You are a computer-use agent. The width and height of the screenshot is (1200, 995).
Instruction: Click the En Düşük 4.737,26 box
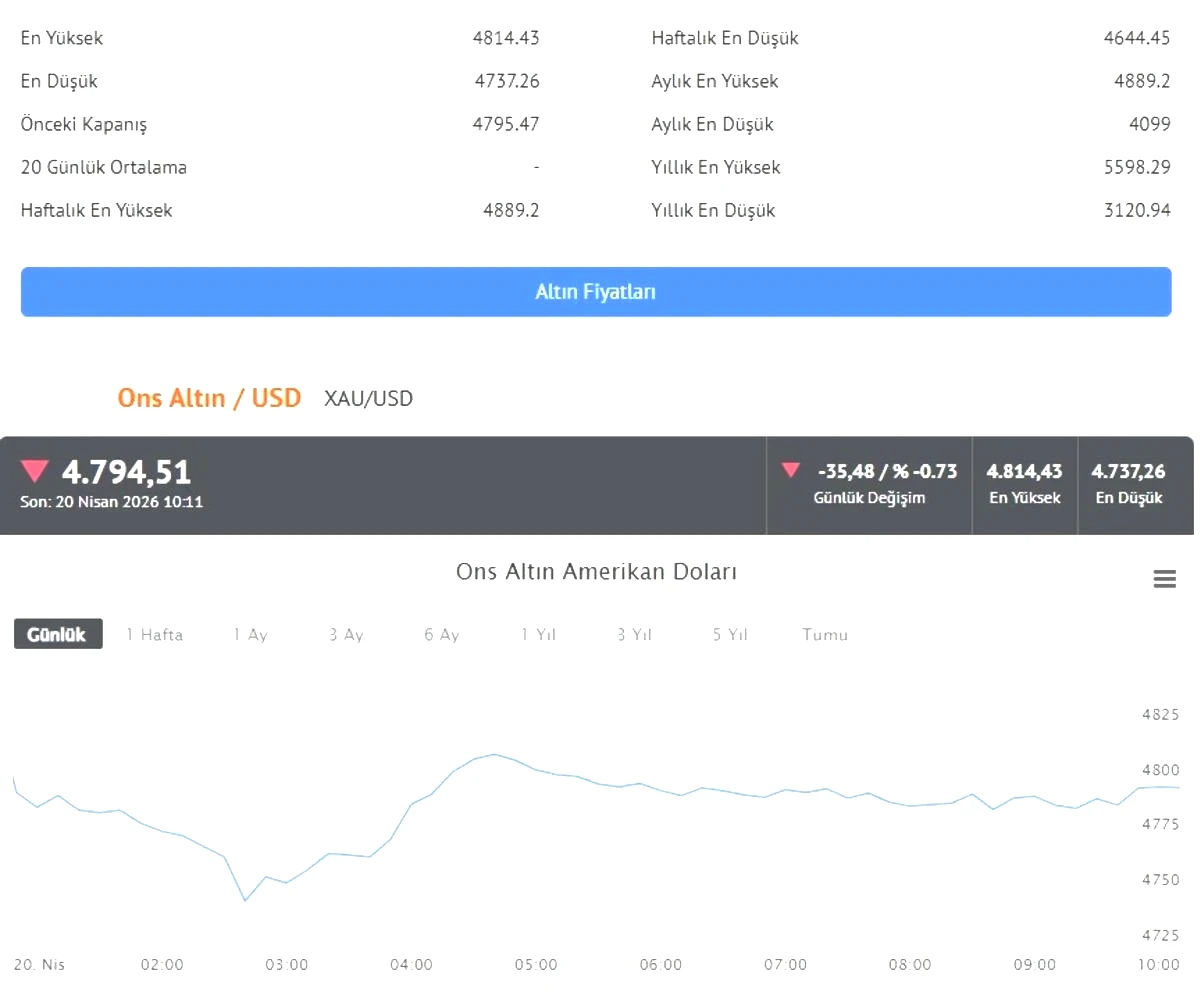[1128, 483]
